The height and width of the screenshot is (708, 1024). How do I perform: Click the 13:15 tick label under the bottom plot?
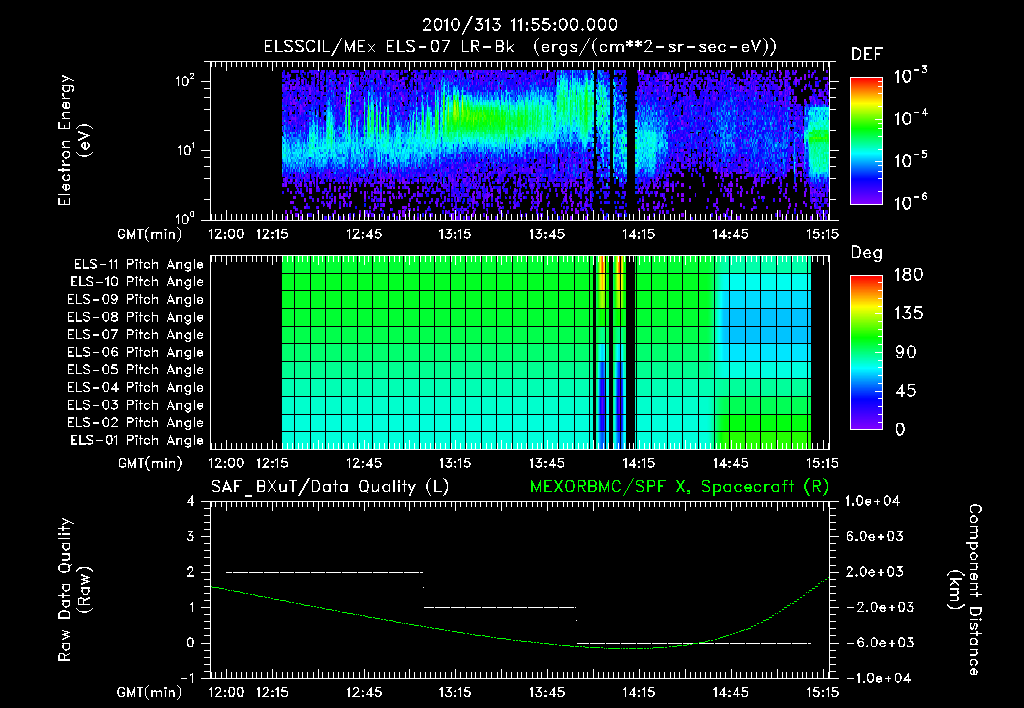(x=455, y=692)
